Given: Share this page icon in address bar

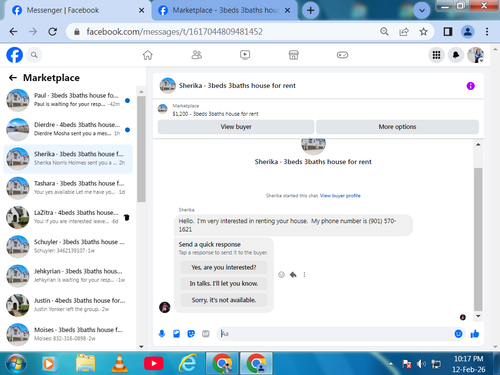Looking at the screenshot, I should click(404, 32).
